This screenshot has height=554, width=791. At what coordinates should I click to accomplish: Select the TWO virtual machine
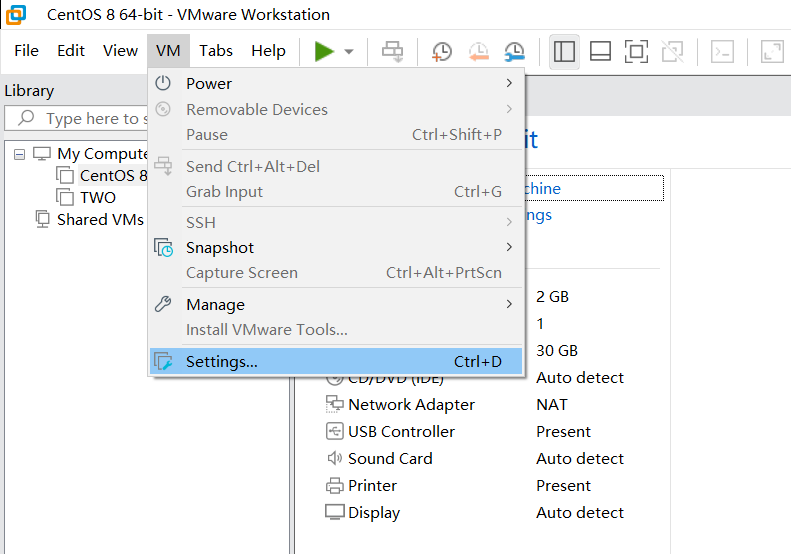[97, 197]
